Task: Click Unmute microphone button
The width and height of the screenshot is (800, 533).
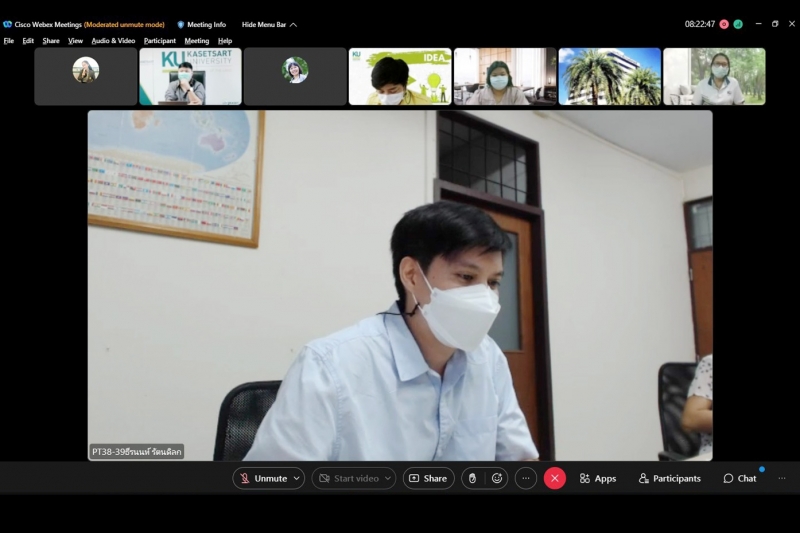Action: click(x=262, y=478)
